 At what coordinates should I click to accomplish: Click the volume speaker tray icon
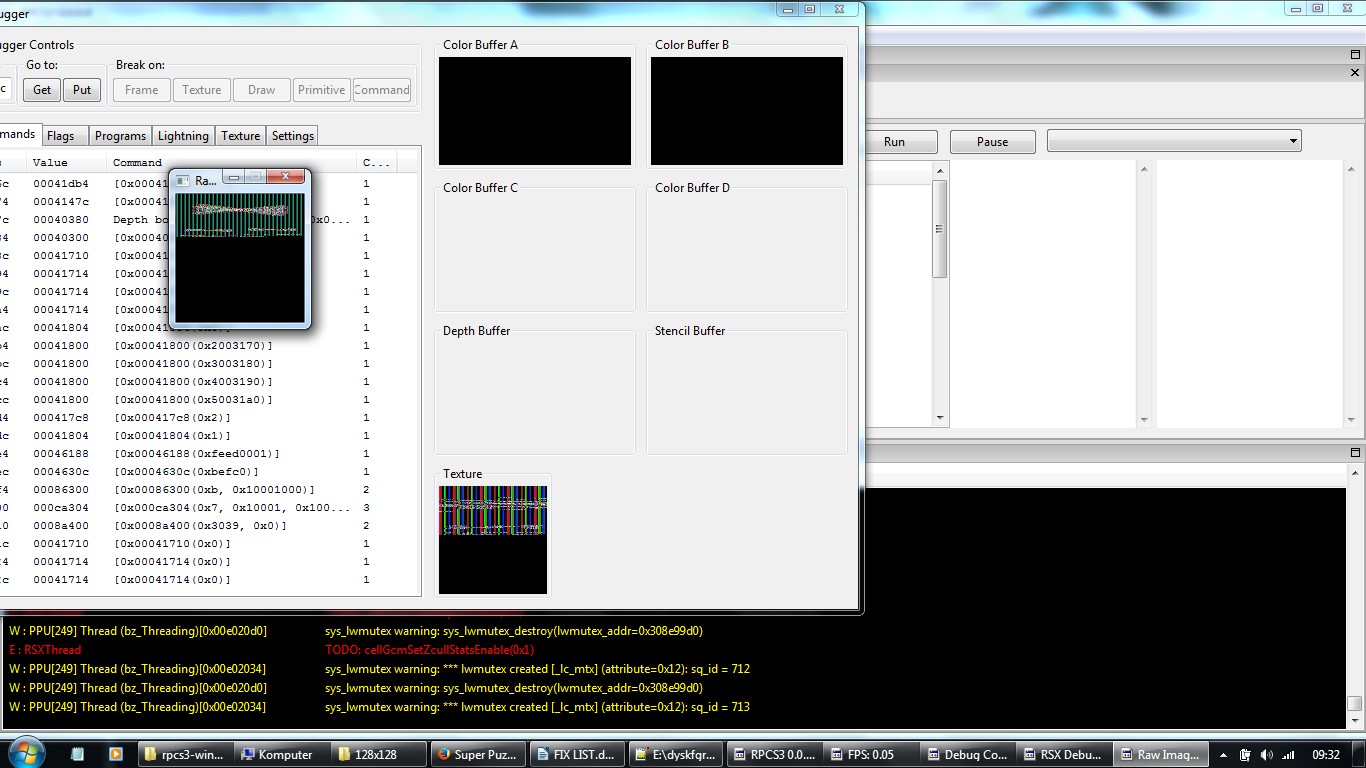[x=1266, y=755]
